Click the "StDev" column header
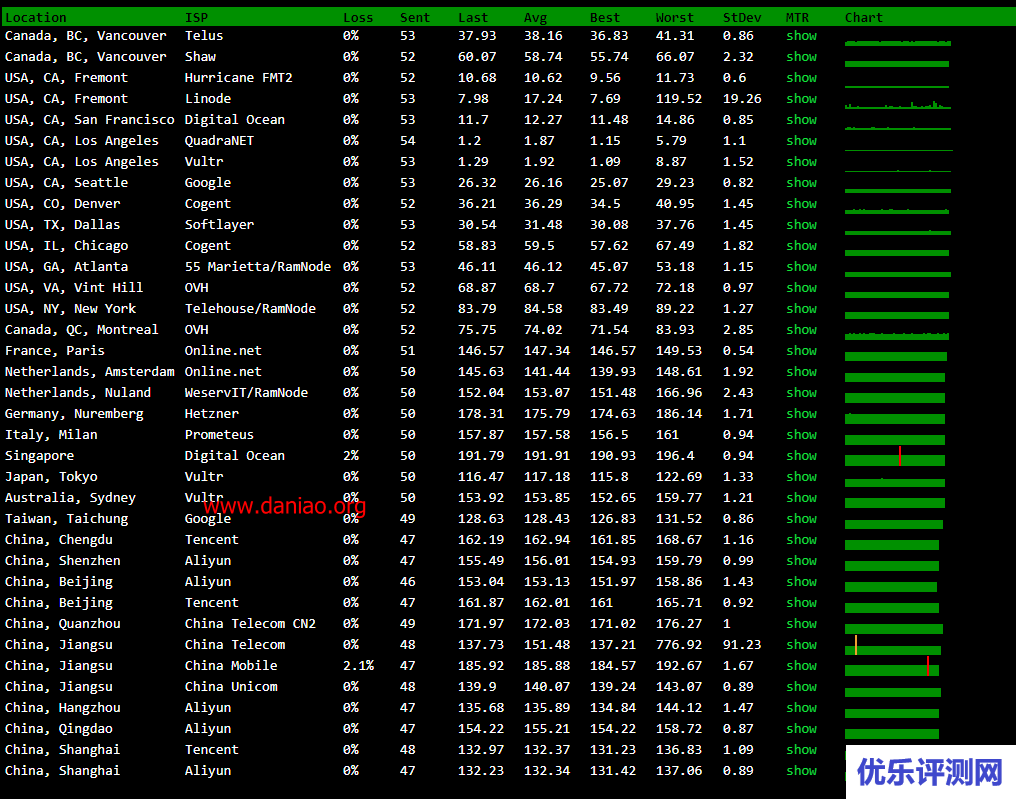The image size is (1016, 799). pyautogui.click(x=742, y=17)
